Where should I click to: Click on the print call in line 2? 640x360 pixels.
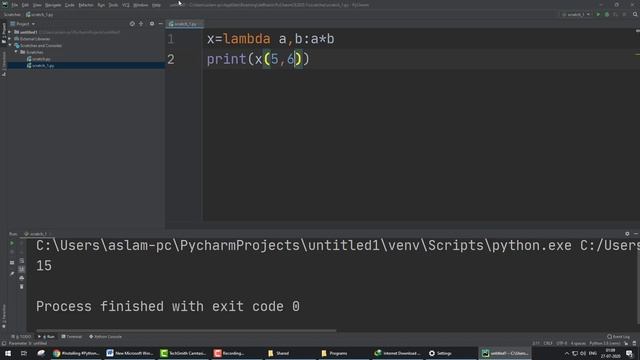(227, 60)
